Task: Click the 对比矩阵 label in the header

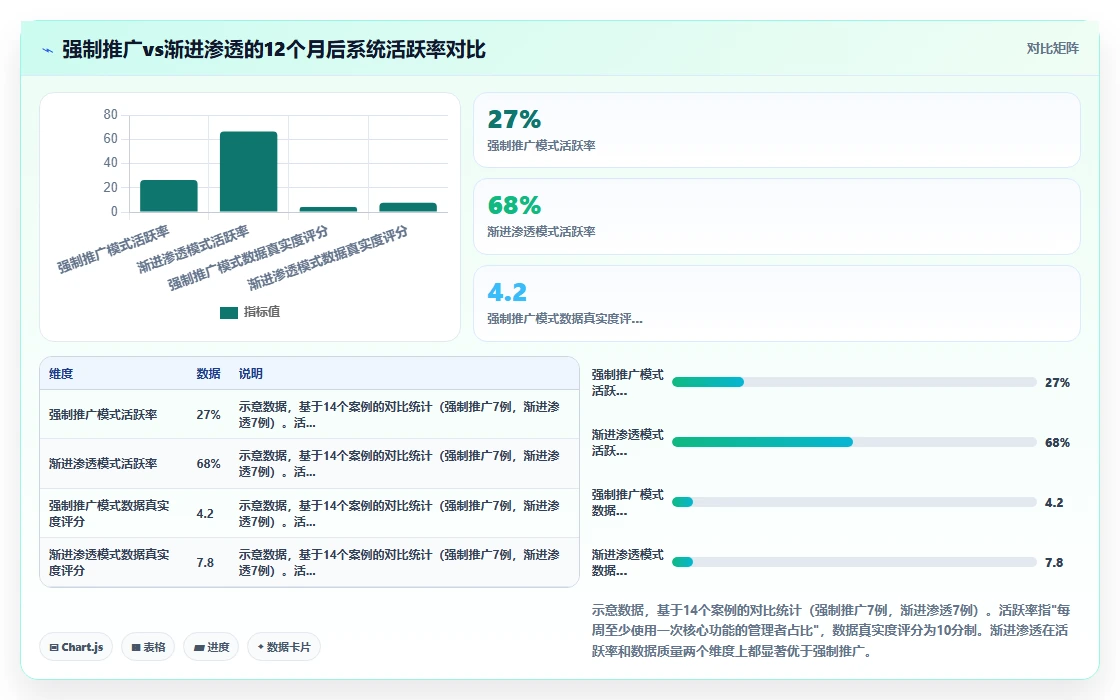Action: pos(1052,49)
